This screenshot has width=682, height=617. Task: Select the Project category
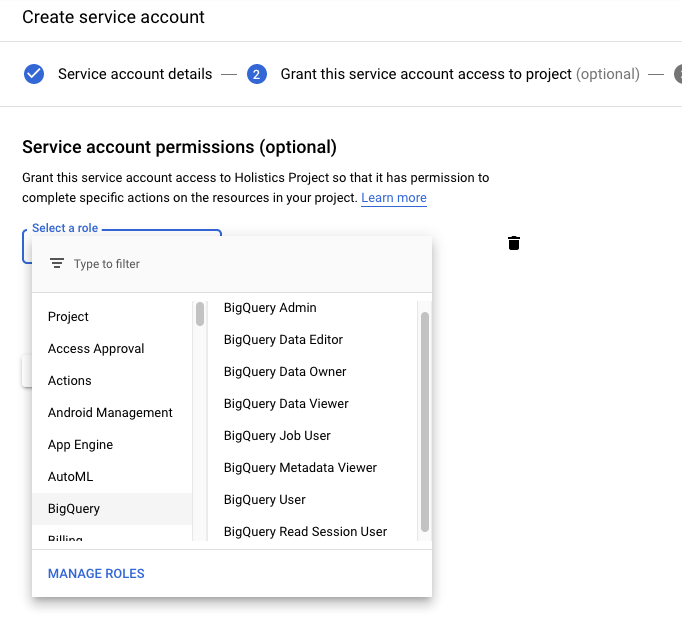pos(68,317)
